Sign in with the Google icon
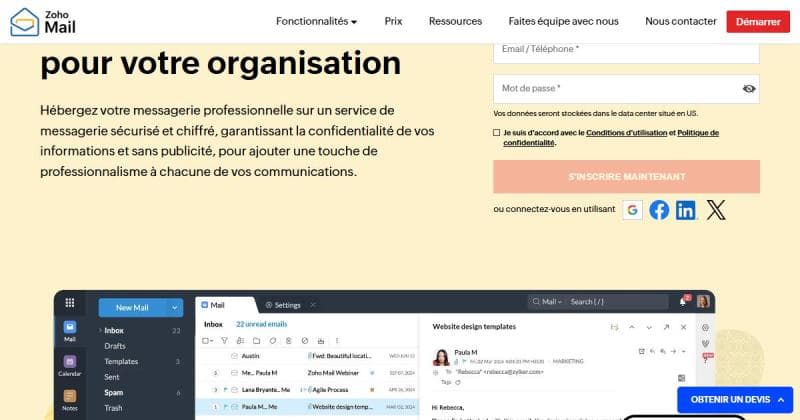The width and height of the screenshot is (800, 420). pos(633,210)
